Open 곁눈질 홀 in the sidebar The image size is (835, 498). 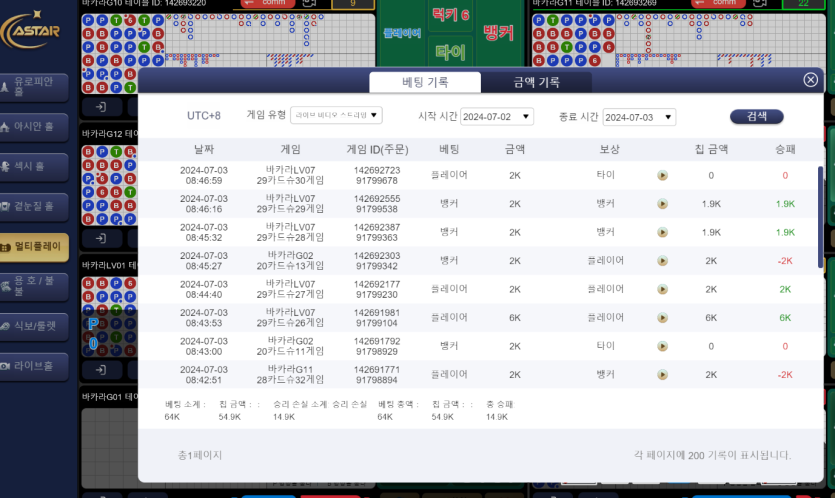(x=34, y=207)
